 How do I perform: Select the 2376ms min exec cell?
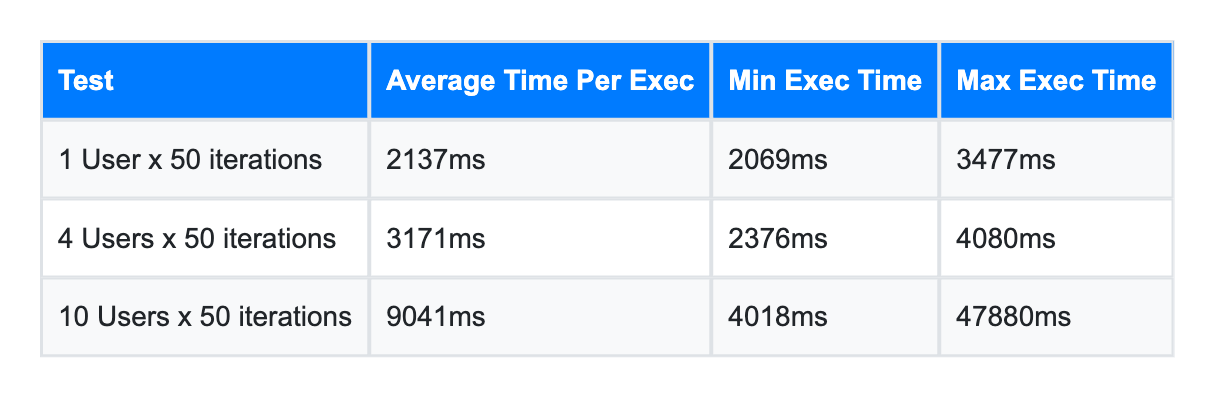[825, 238]
